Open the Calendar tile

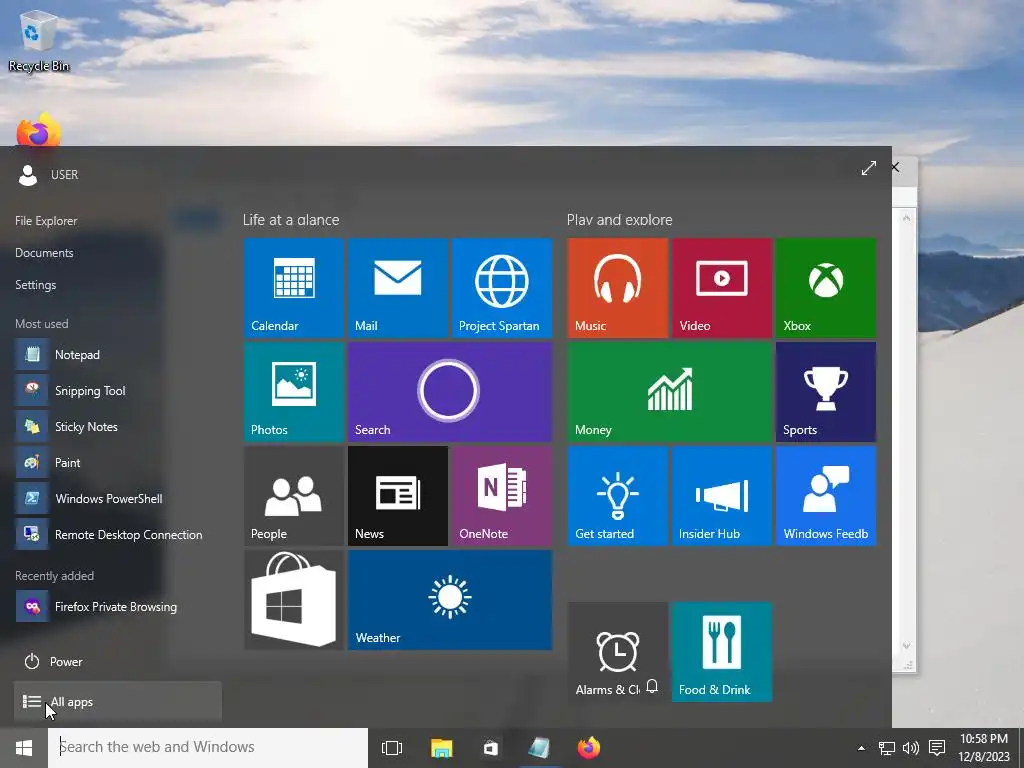pyautogui.click(x=294, y=288)
